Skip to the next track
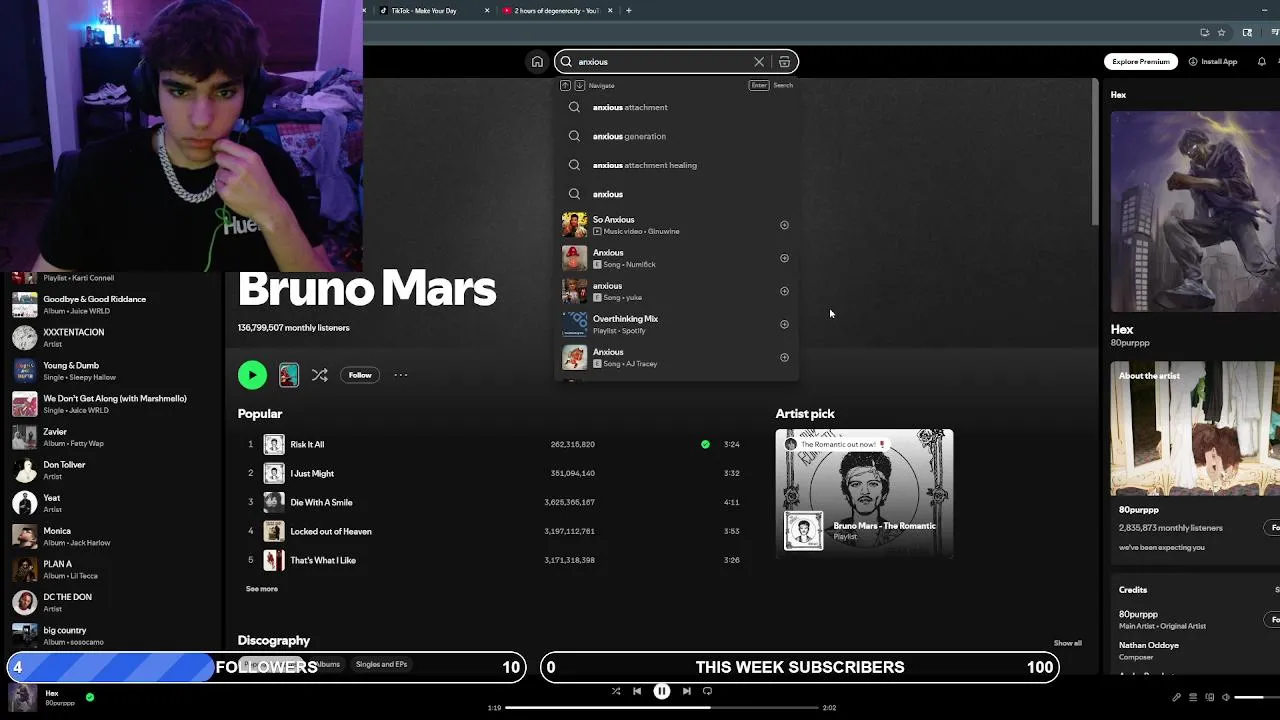This screenshot has height=720, width=1280. [x=686, y=691]
